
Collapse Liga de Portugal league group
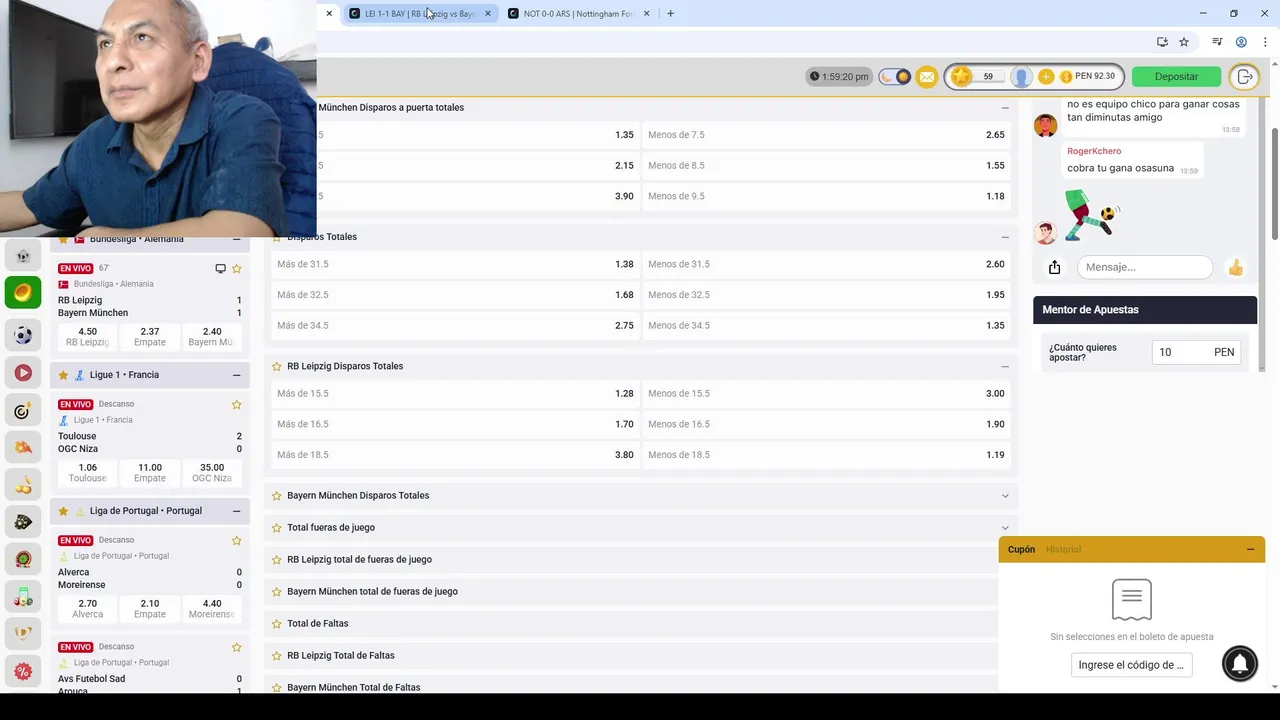236,511
